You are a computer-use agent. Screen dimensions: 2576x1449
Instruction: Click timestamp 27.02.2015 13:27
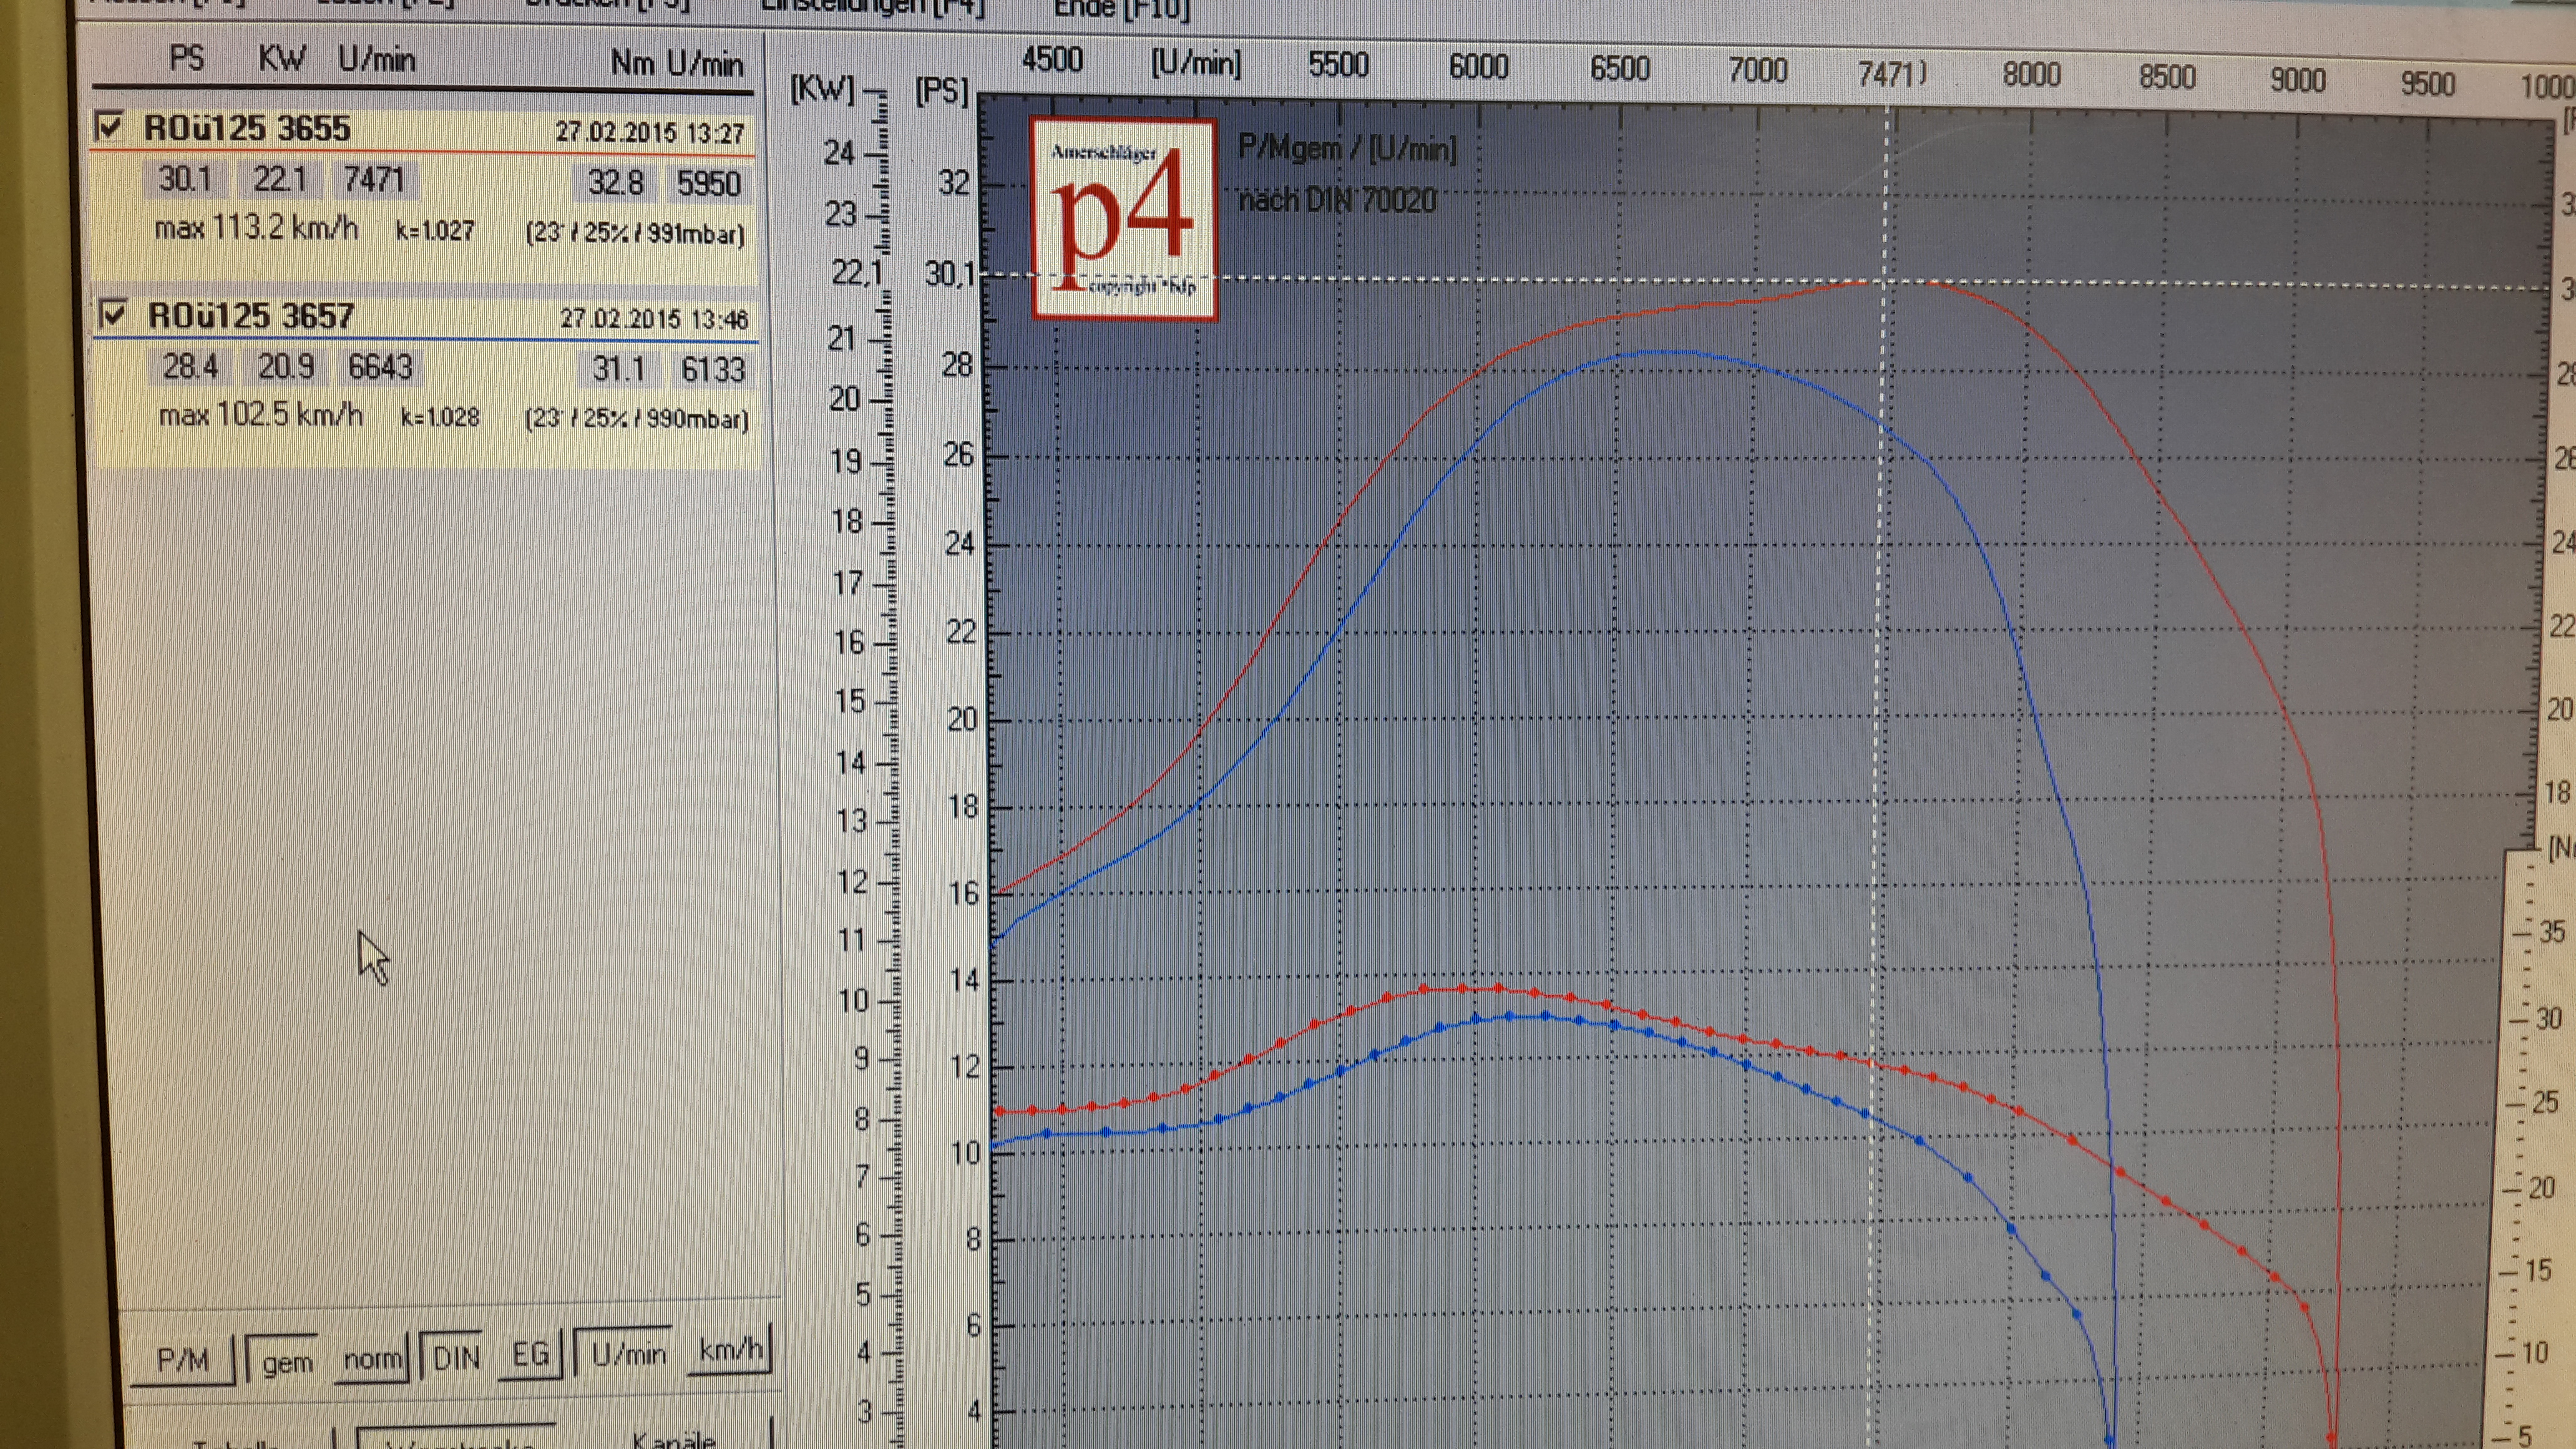point(650,132)
